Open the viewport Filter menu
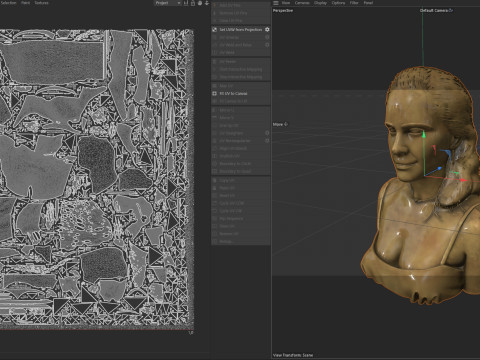The image size is (480, 360). click(x=354, y=3)
